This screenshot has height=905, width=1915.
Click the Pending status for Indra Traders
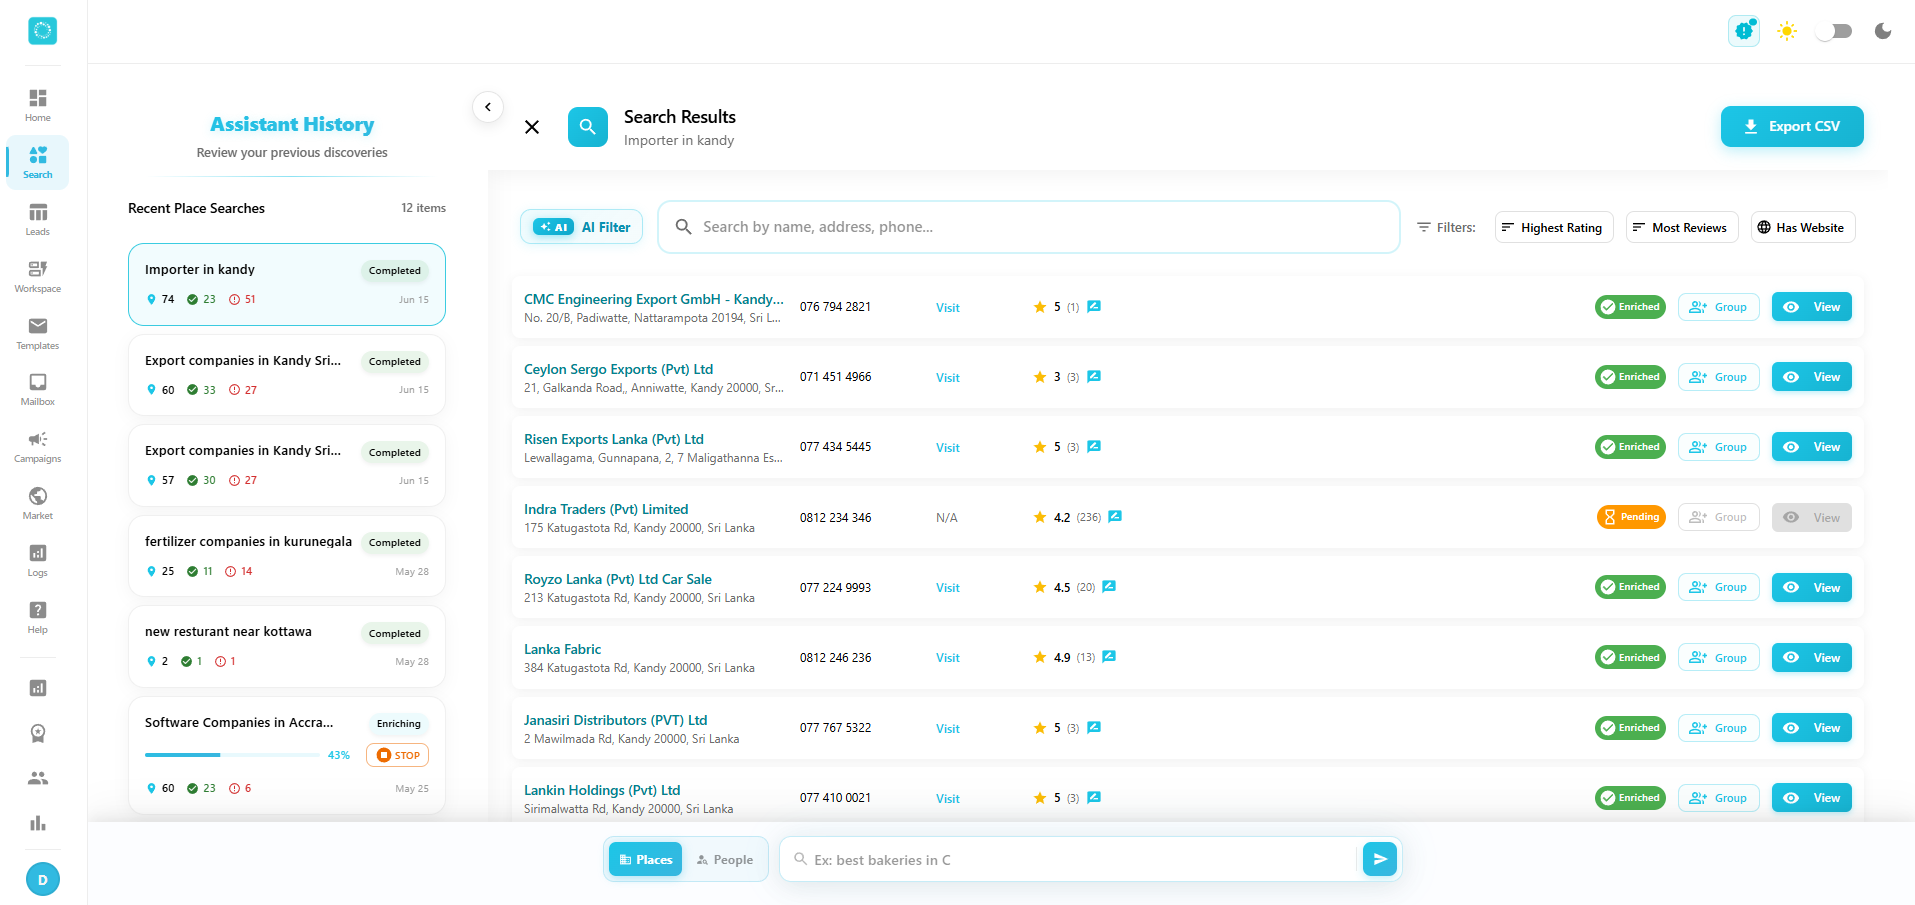(1631, 517)
